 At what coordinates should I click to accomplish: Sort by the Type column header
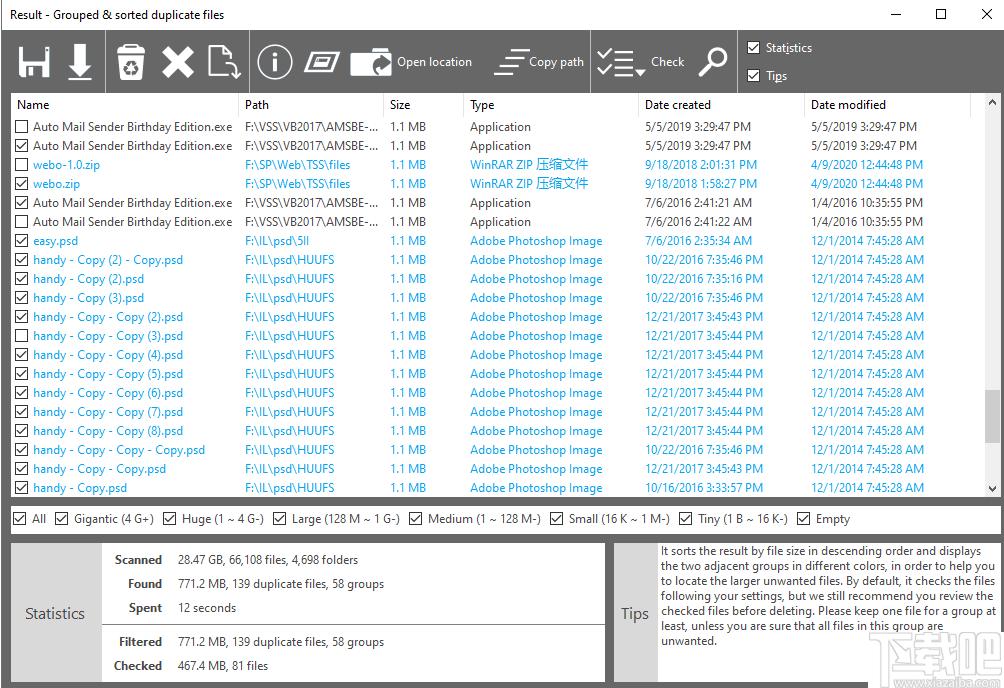(x=551, y=105)
